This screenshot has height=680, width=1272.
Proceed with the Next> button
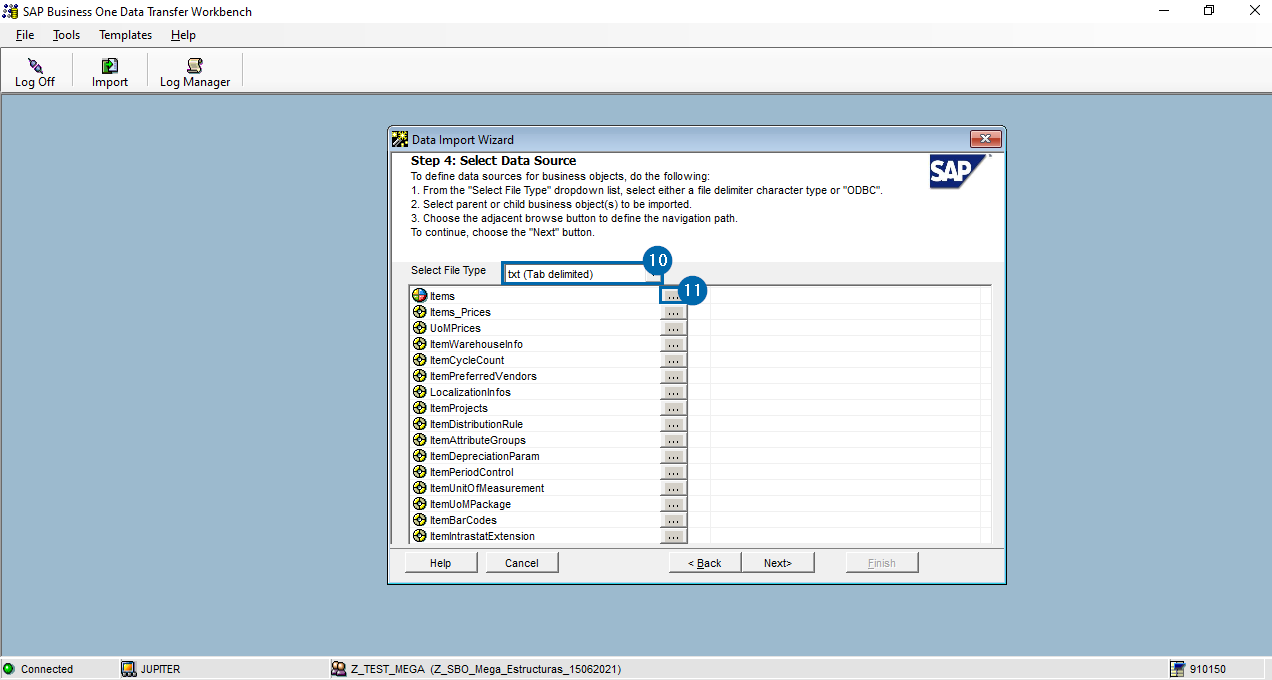pos(778,563)
